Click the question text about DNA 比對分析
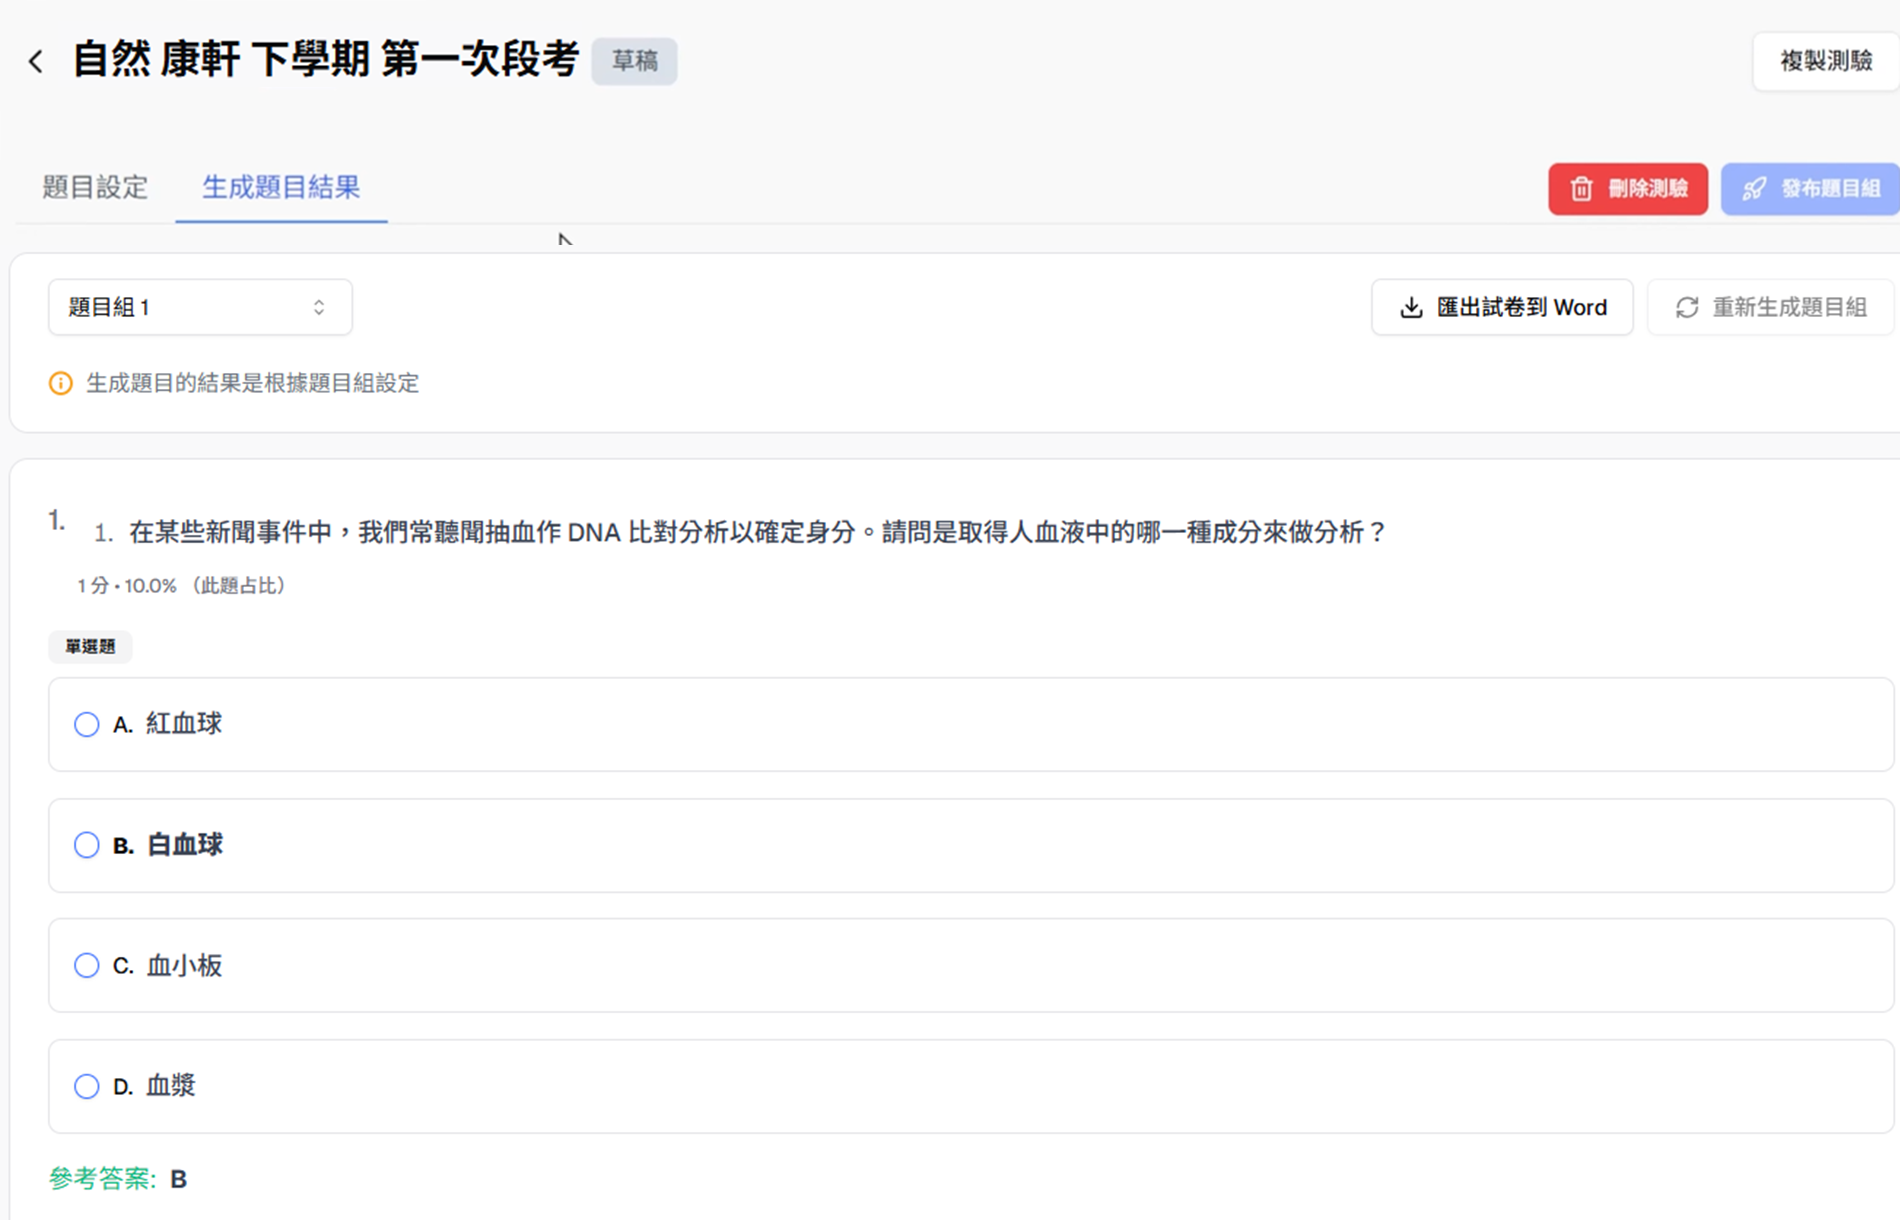 click(758, 532)
